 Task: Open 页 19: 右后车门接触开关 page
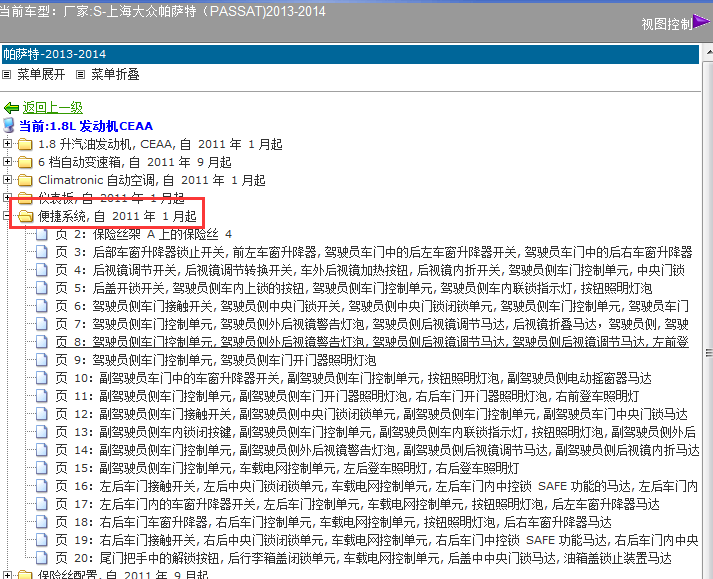point(377,540)
